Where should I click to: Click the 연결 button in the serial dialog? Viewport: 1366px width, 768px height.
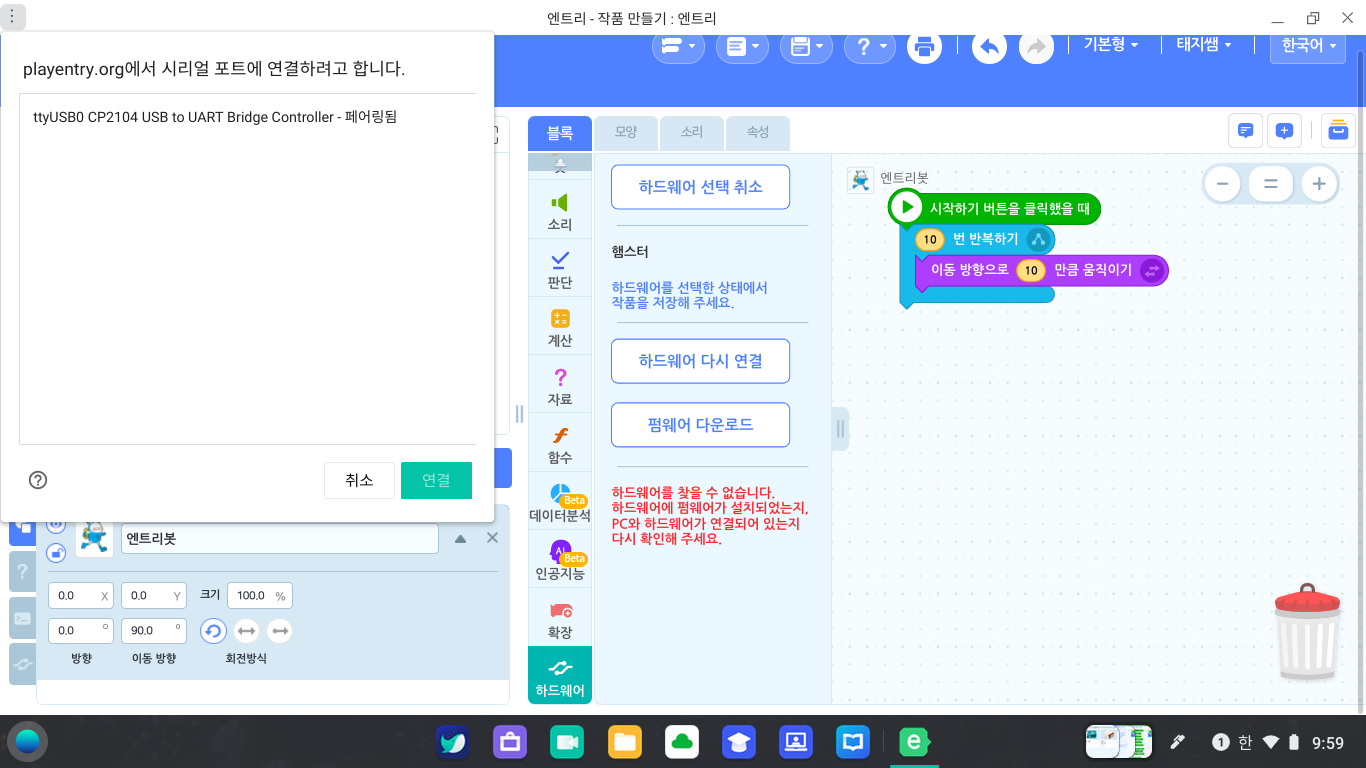(436, 480)
